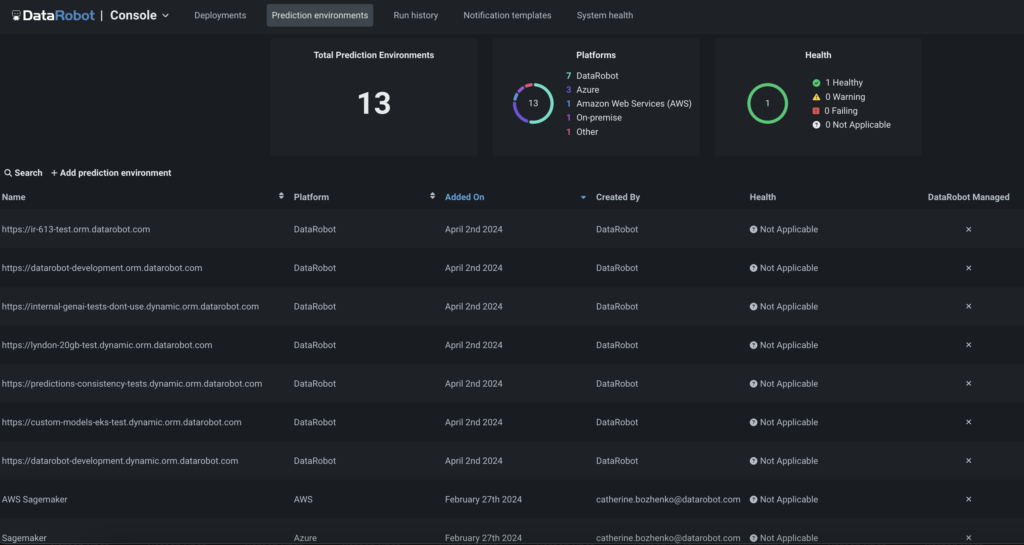
Task: Select the lyndon-20gb-test environment row
Action: point(107,345)
